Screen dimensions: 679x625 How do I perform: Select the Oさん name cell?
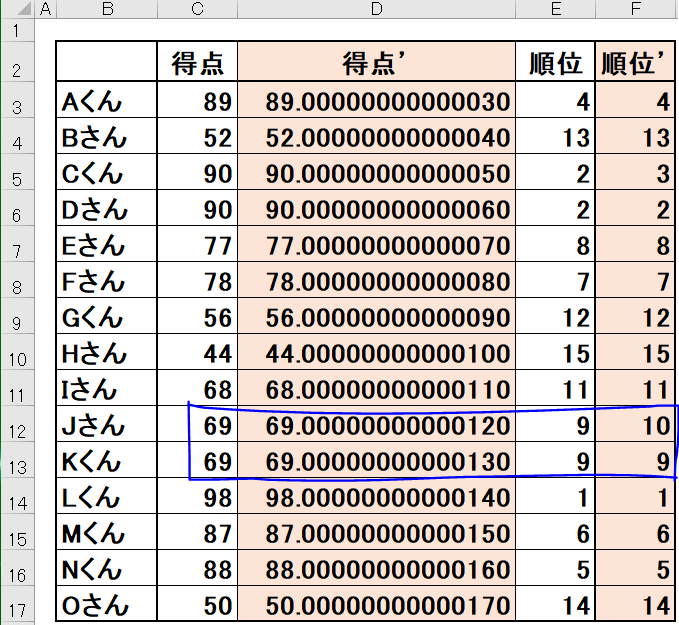click(x=107, y=603)
